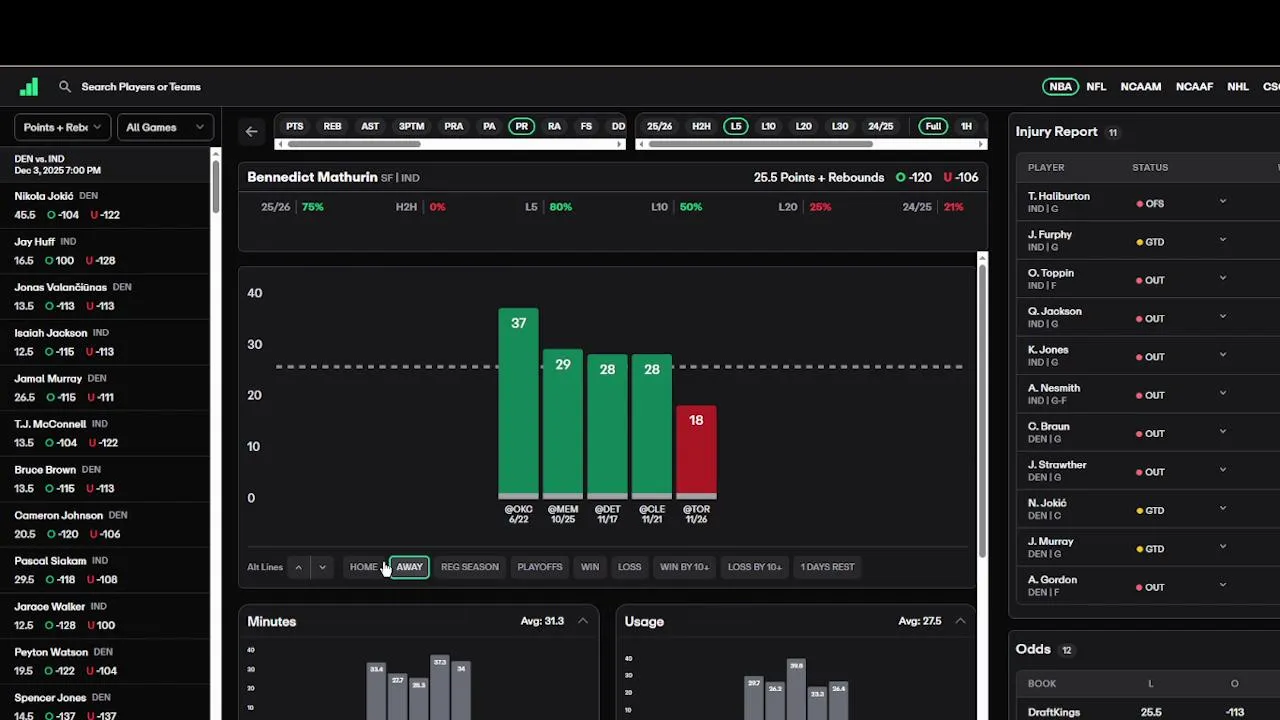This screenshot has height=720, width=1280.
Task: Open the Points + Reb stat dropdown
Action: tap(62, 127)
